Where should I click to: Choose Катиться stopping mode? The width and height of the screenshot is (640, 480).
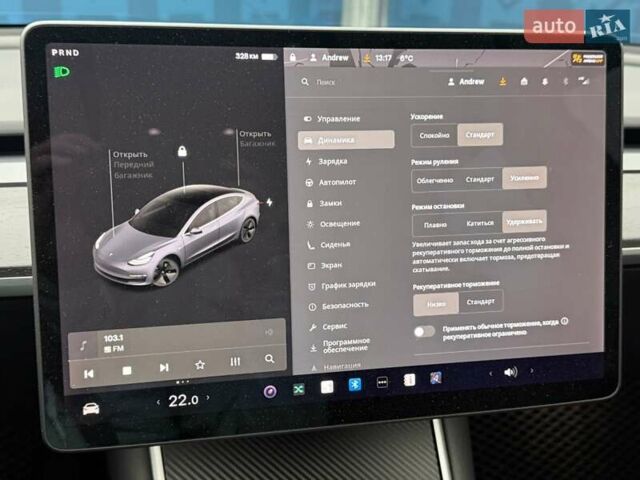(x=480, y=224)
